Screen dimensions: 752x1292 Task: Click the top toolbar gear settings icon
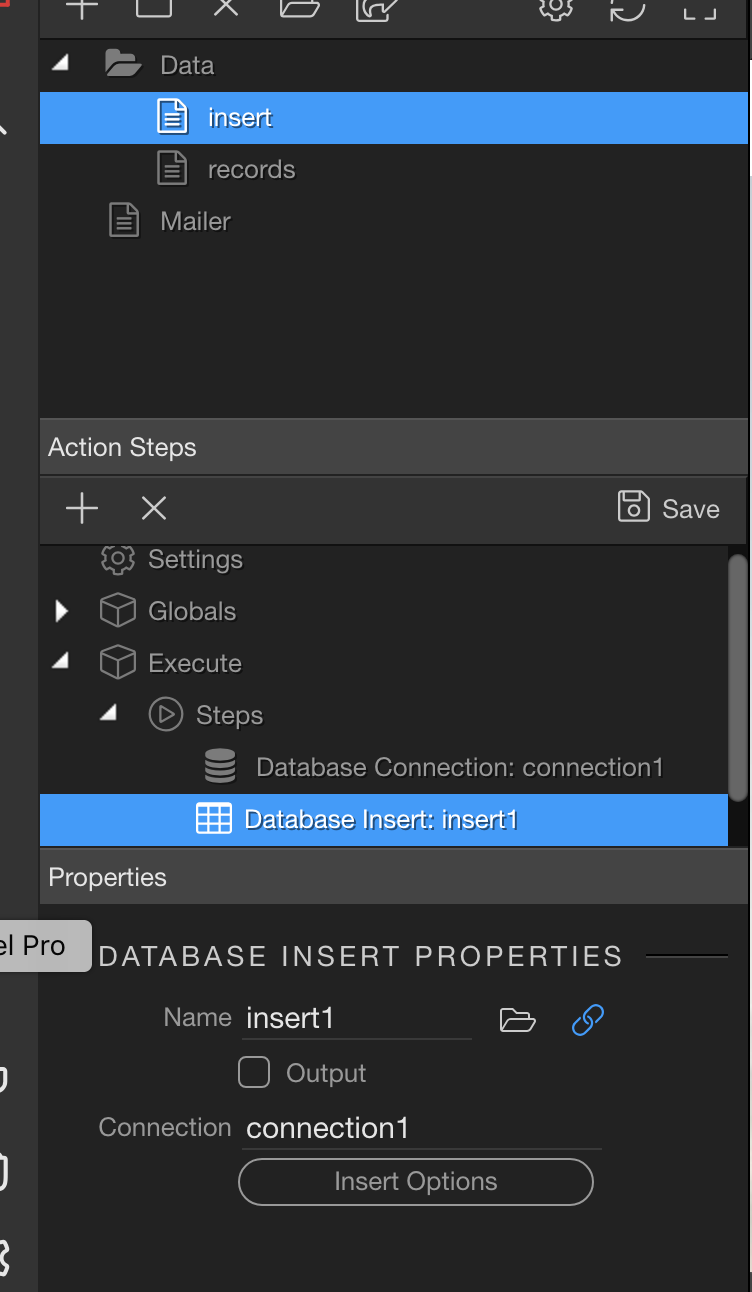pos(556,8)
